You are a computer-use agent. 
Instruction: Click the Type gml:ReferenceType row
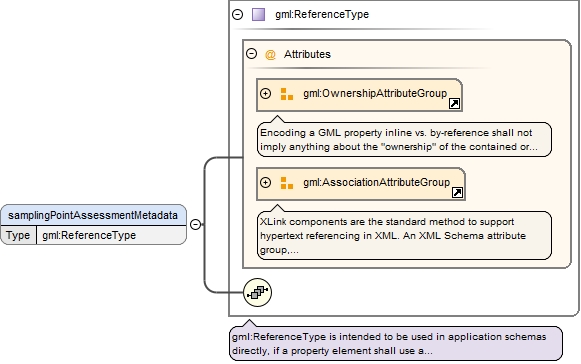(x=93, y=235)
